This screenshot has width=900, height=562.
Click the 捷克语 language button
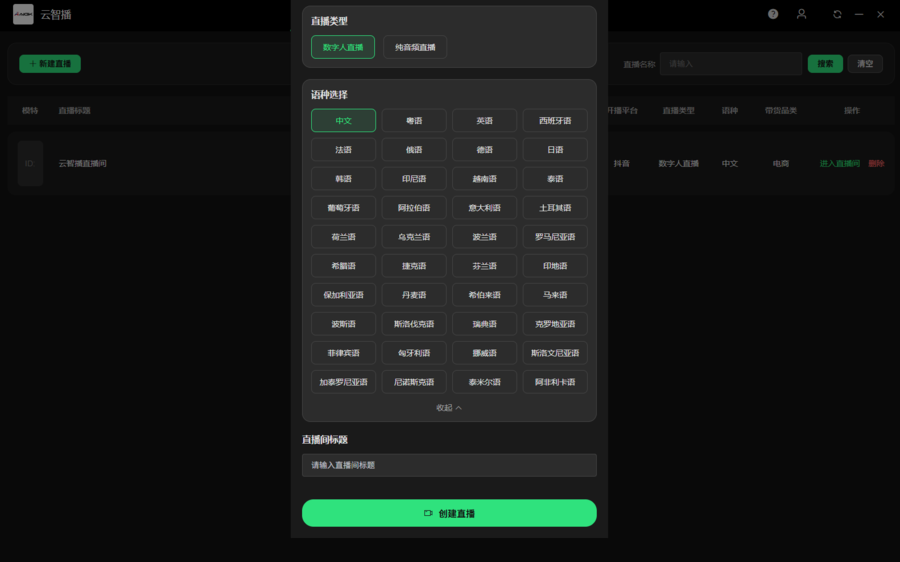(x=414, y=266)
